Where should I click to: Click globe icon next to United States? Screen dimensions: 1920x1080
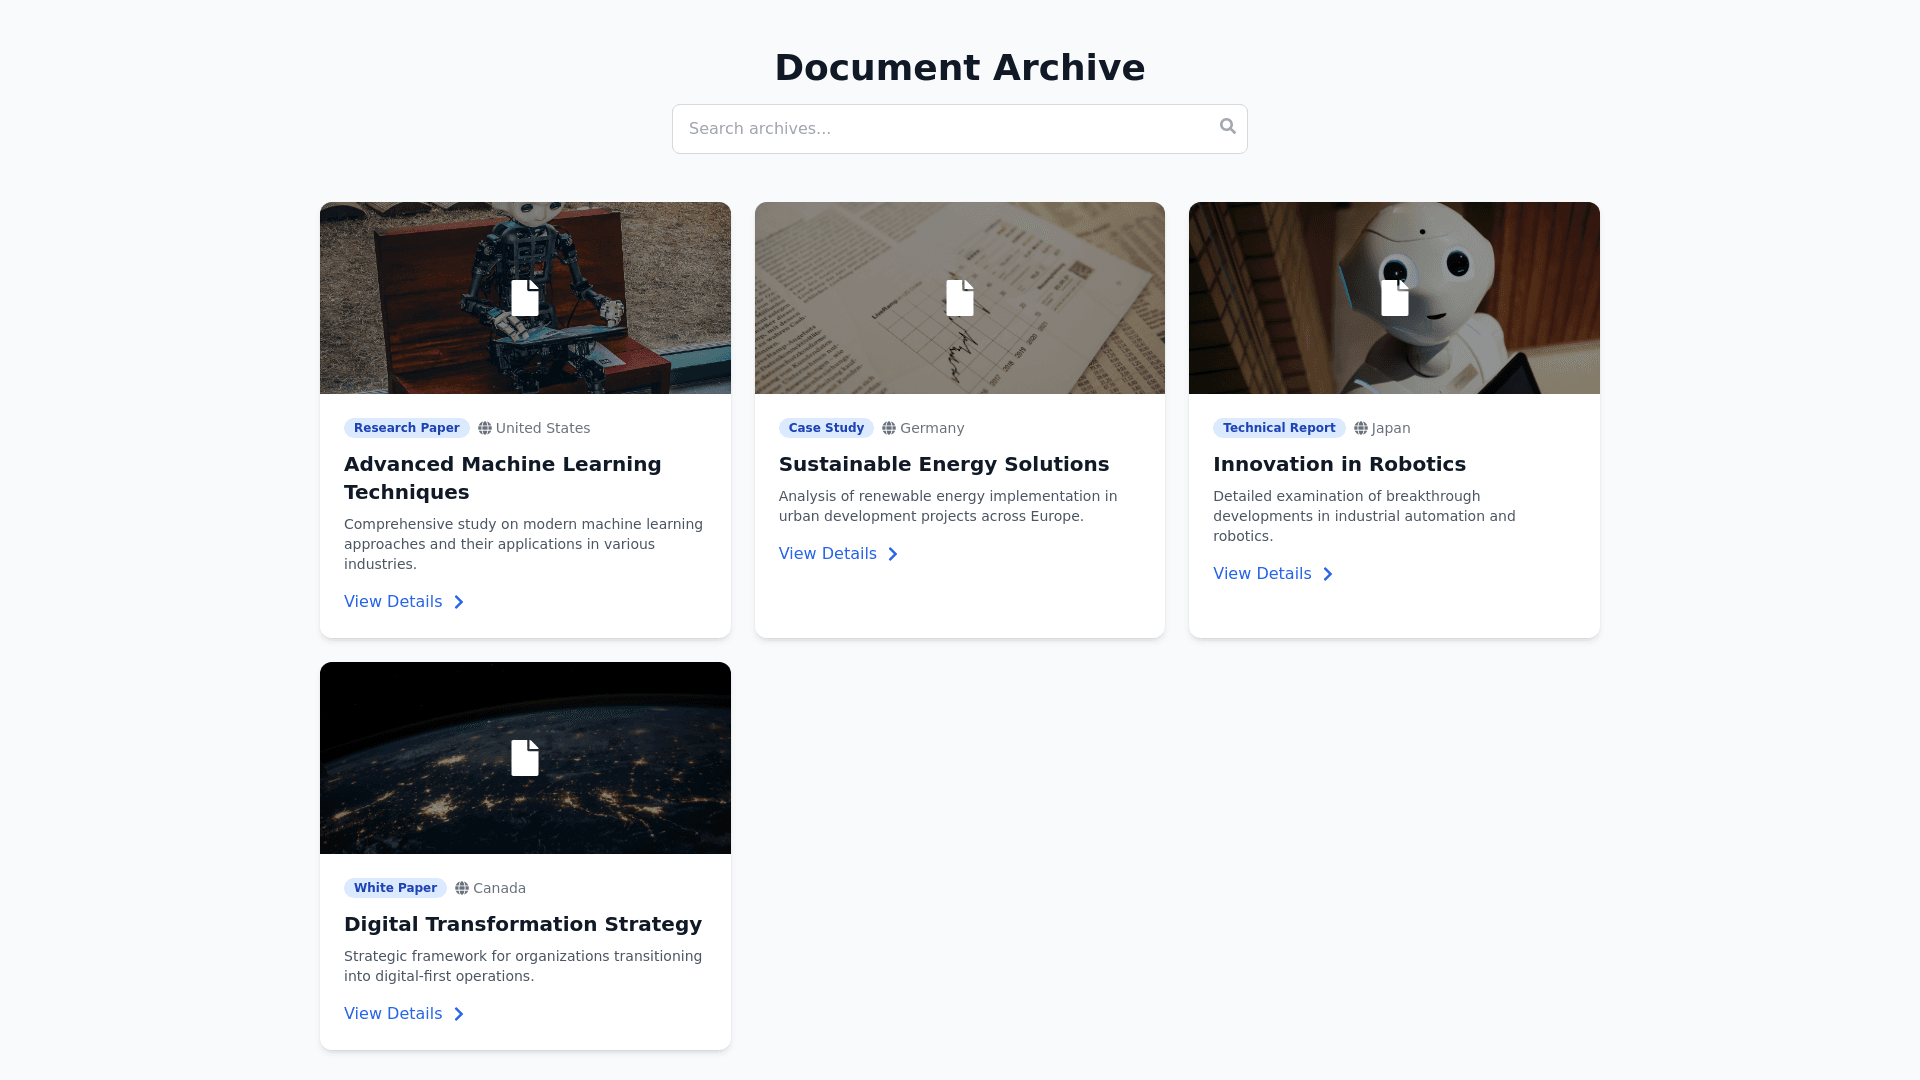pyautogui.click(x=485, y=428)
